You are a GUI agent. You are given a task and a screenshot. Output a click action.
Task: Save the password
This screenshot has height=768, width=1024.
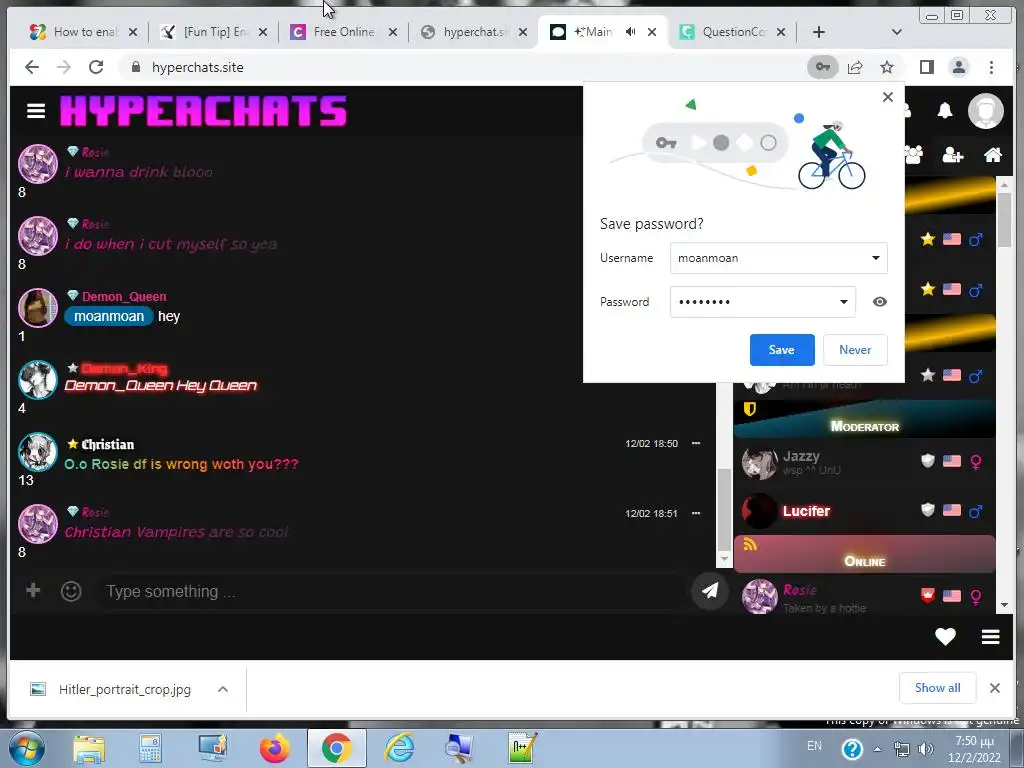[782, 350]
